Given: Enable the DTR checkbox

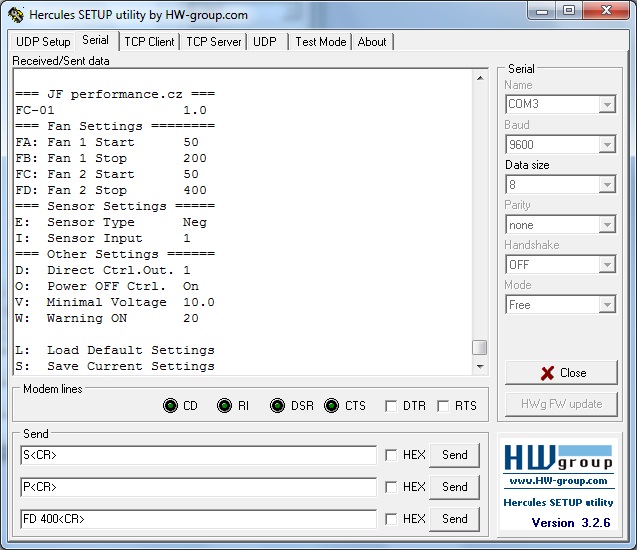Looking at the screenshot, I should (391, 406).
